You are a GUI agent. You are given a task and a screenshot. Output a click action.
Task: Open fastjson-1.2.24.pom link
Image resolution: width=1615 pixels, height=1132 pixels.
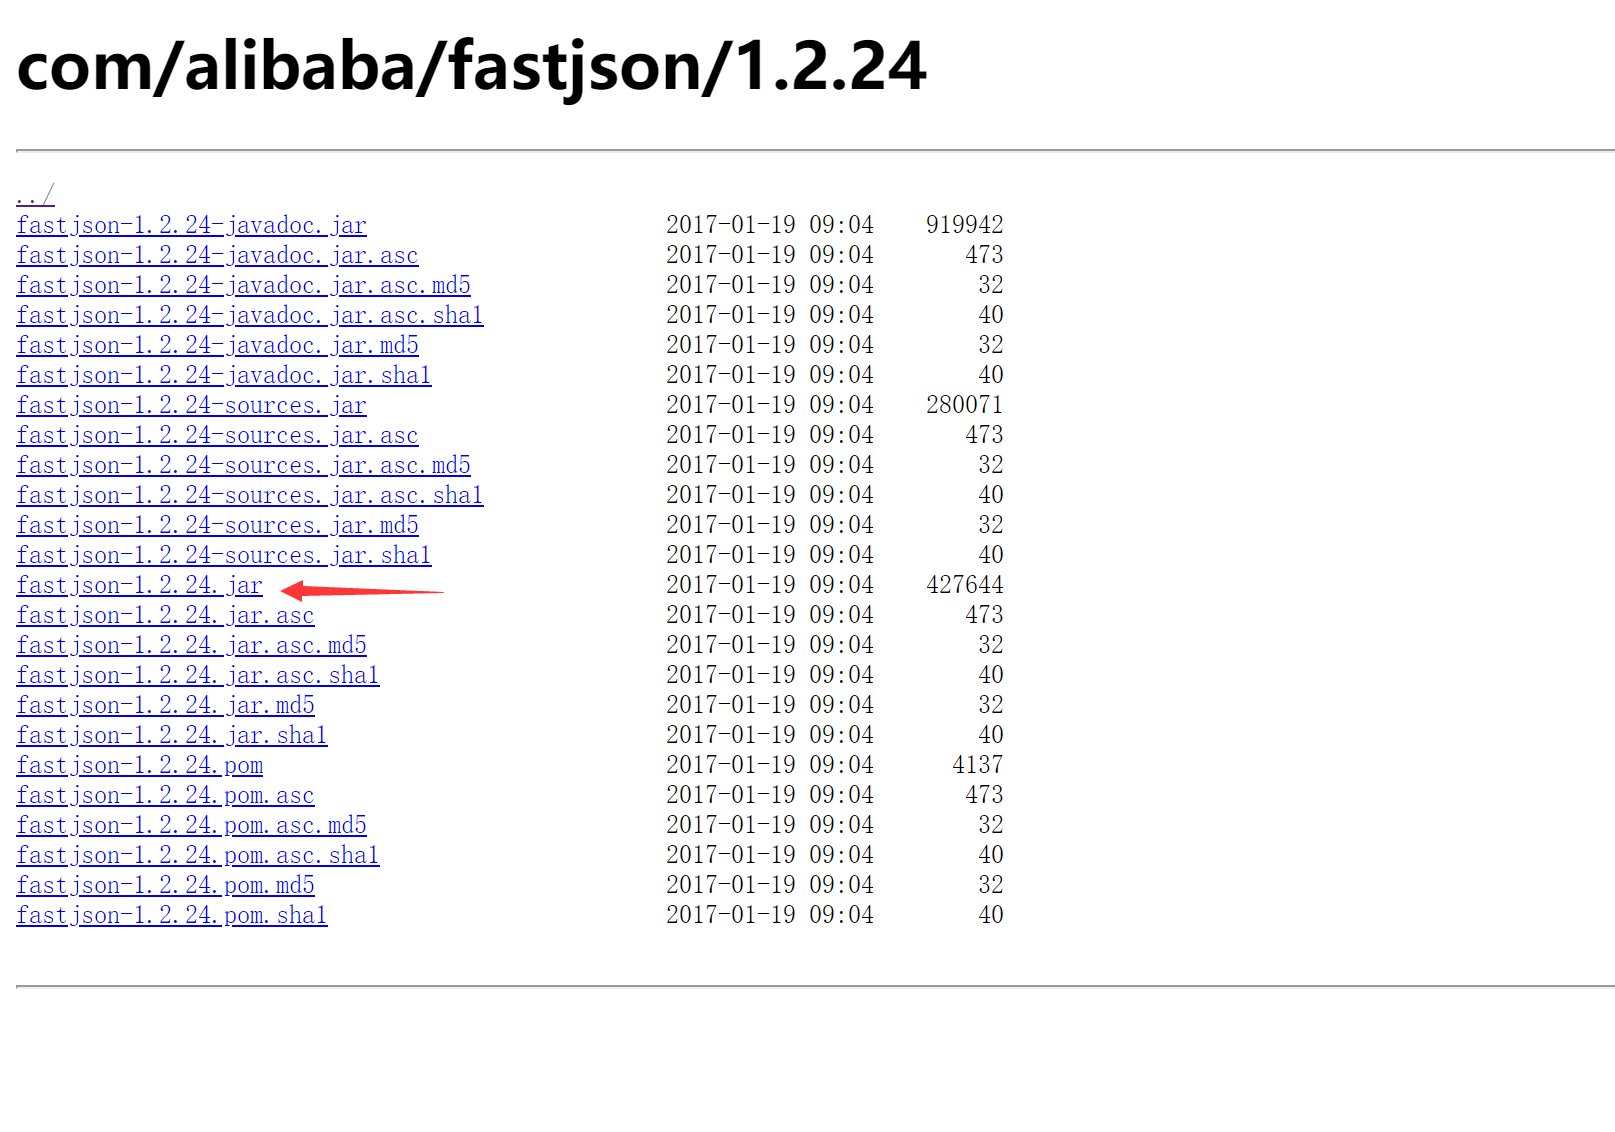140,765
